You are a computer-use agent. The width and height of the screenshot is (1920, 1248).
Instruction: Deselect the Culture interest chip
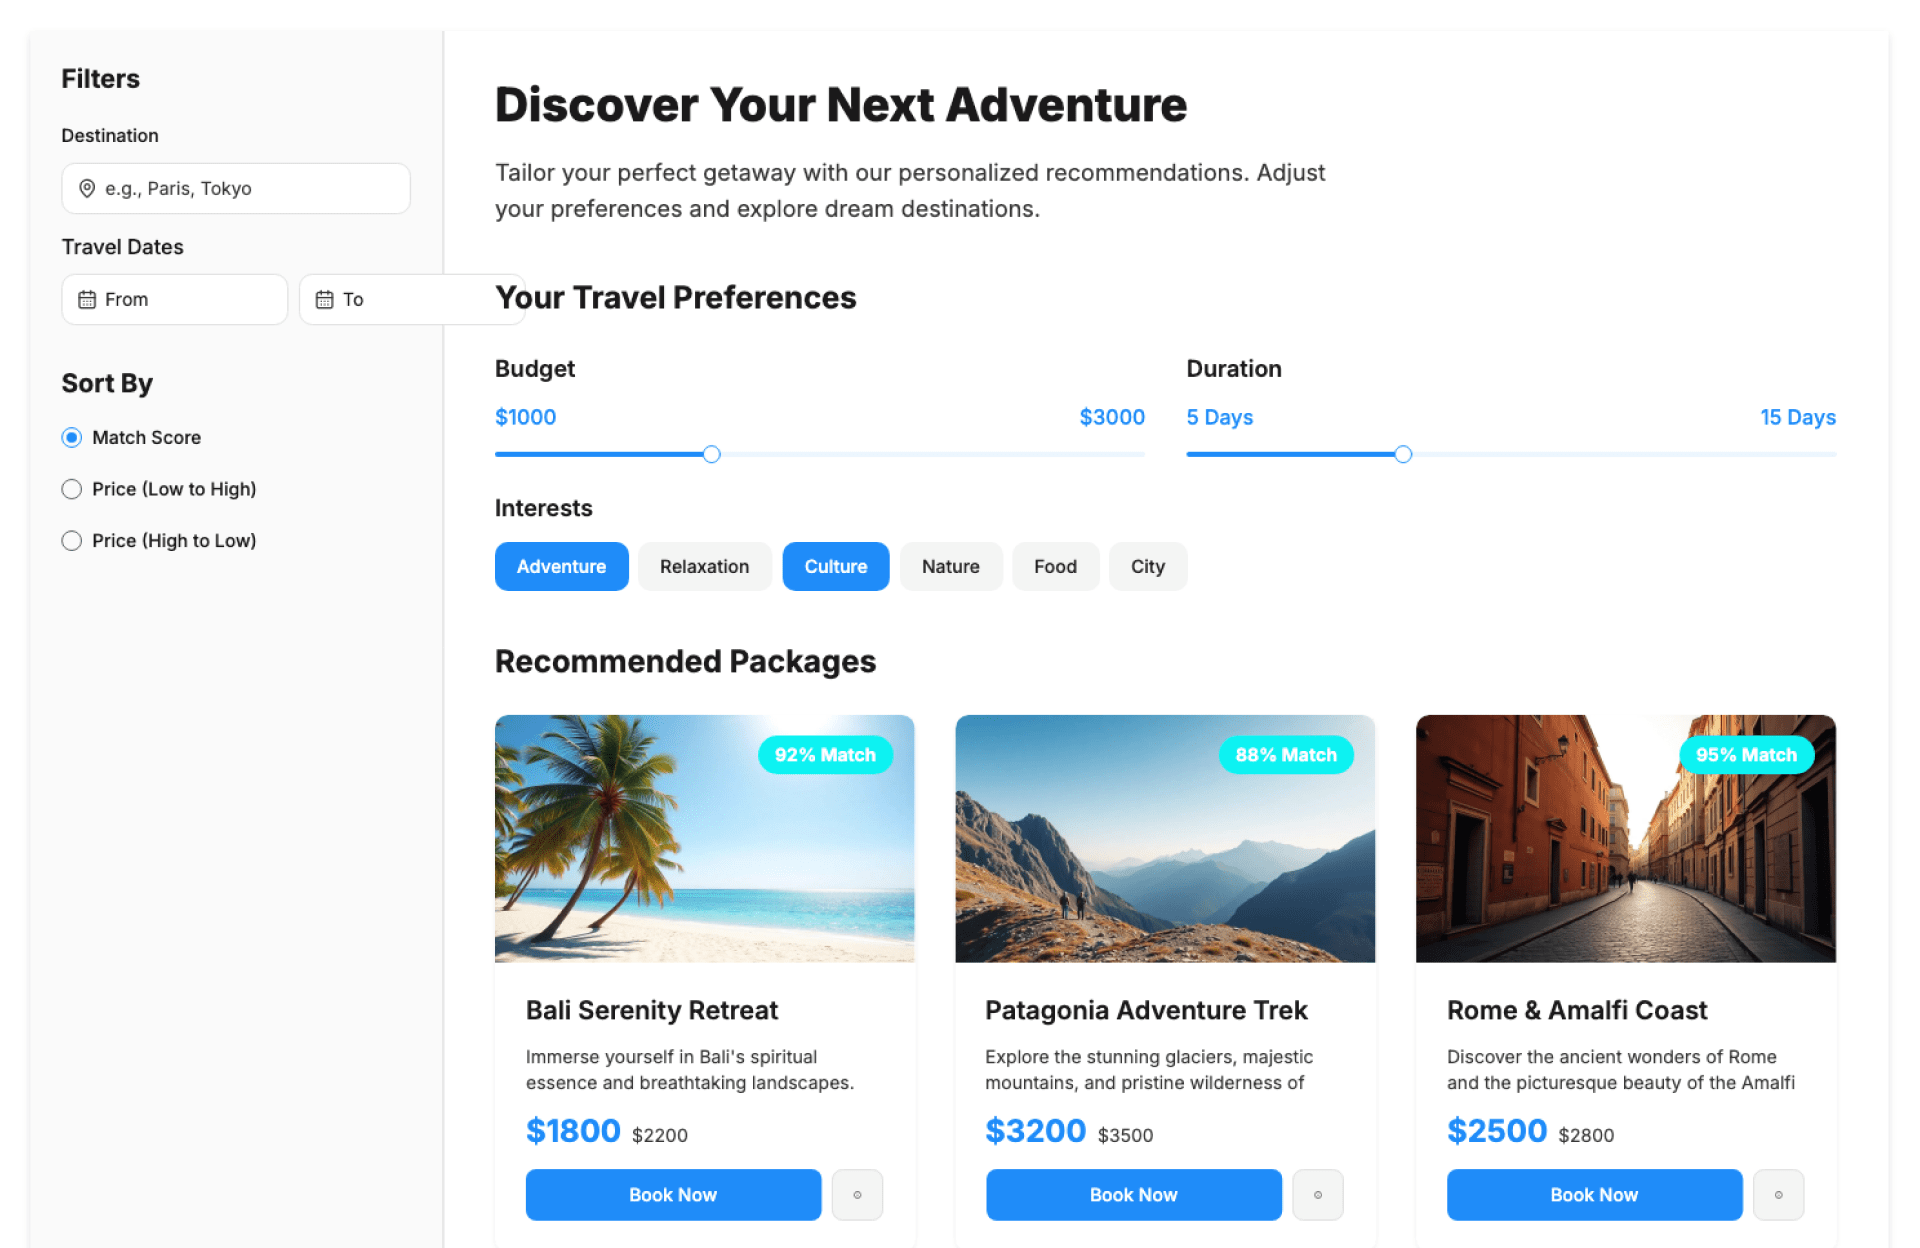click(x=835, y=566)
